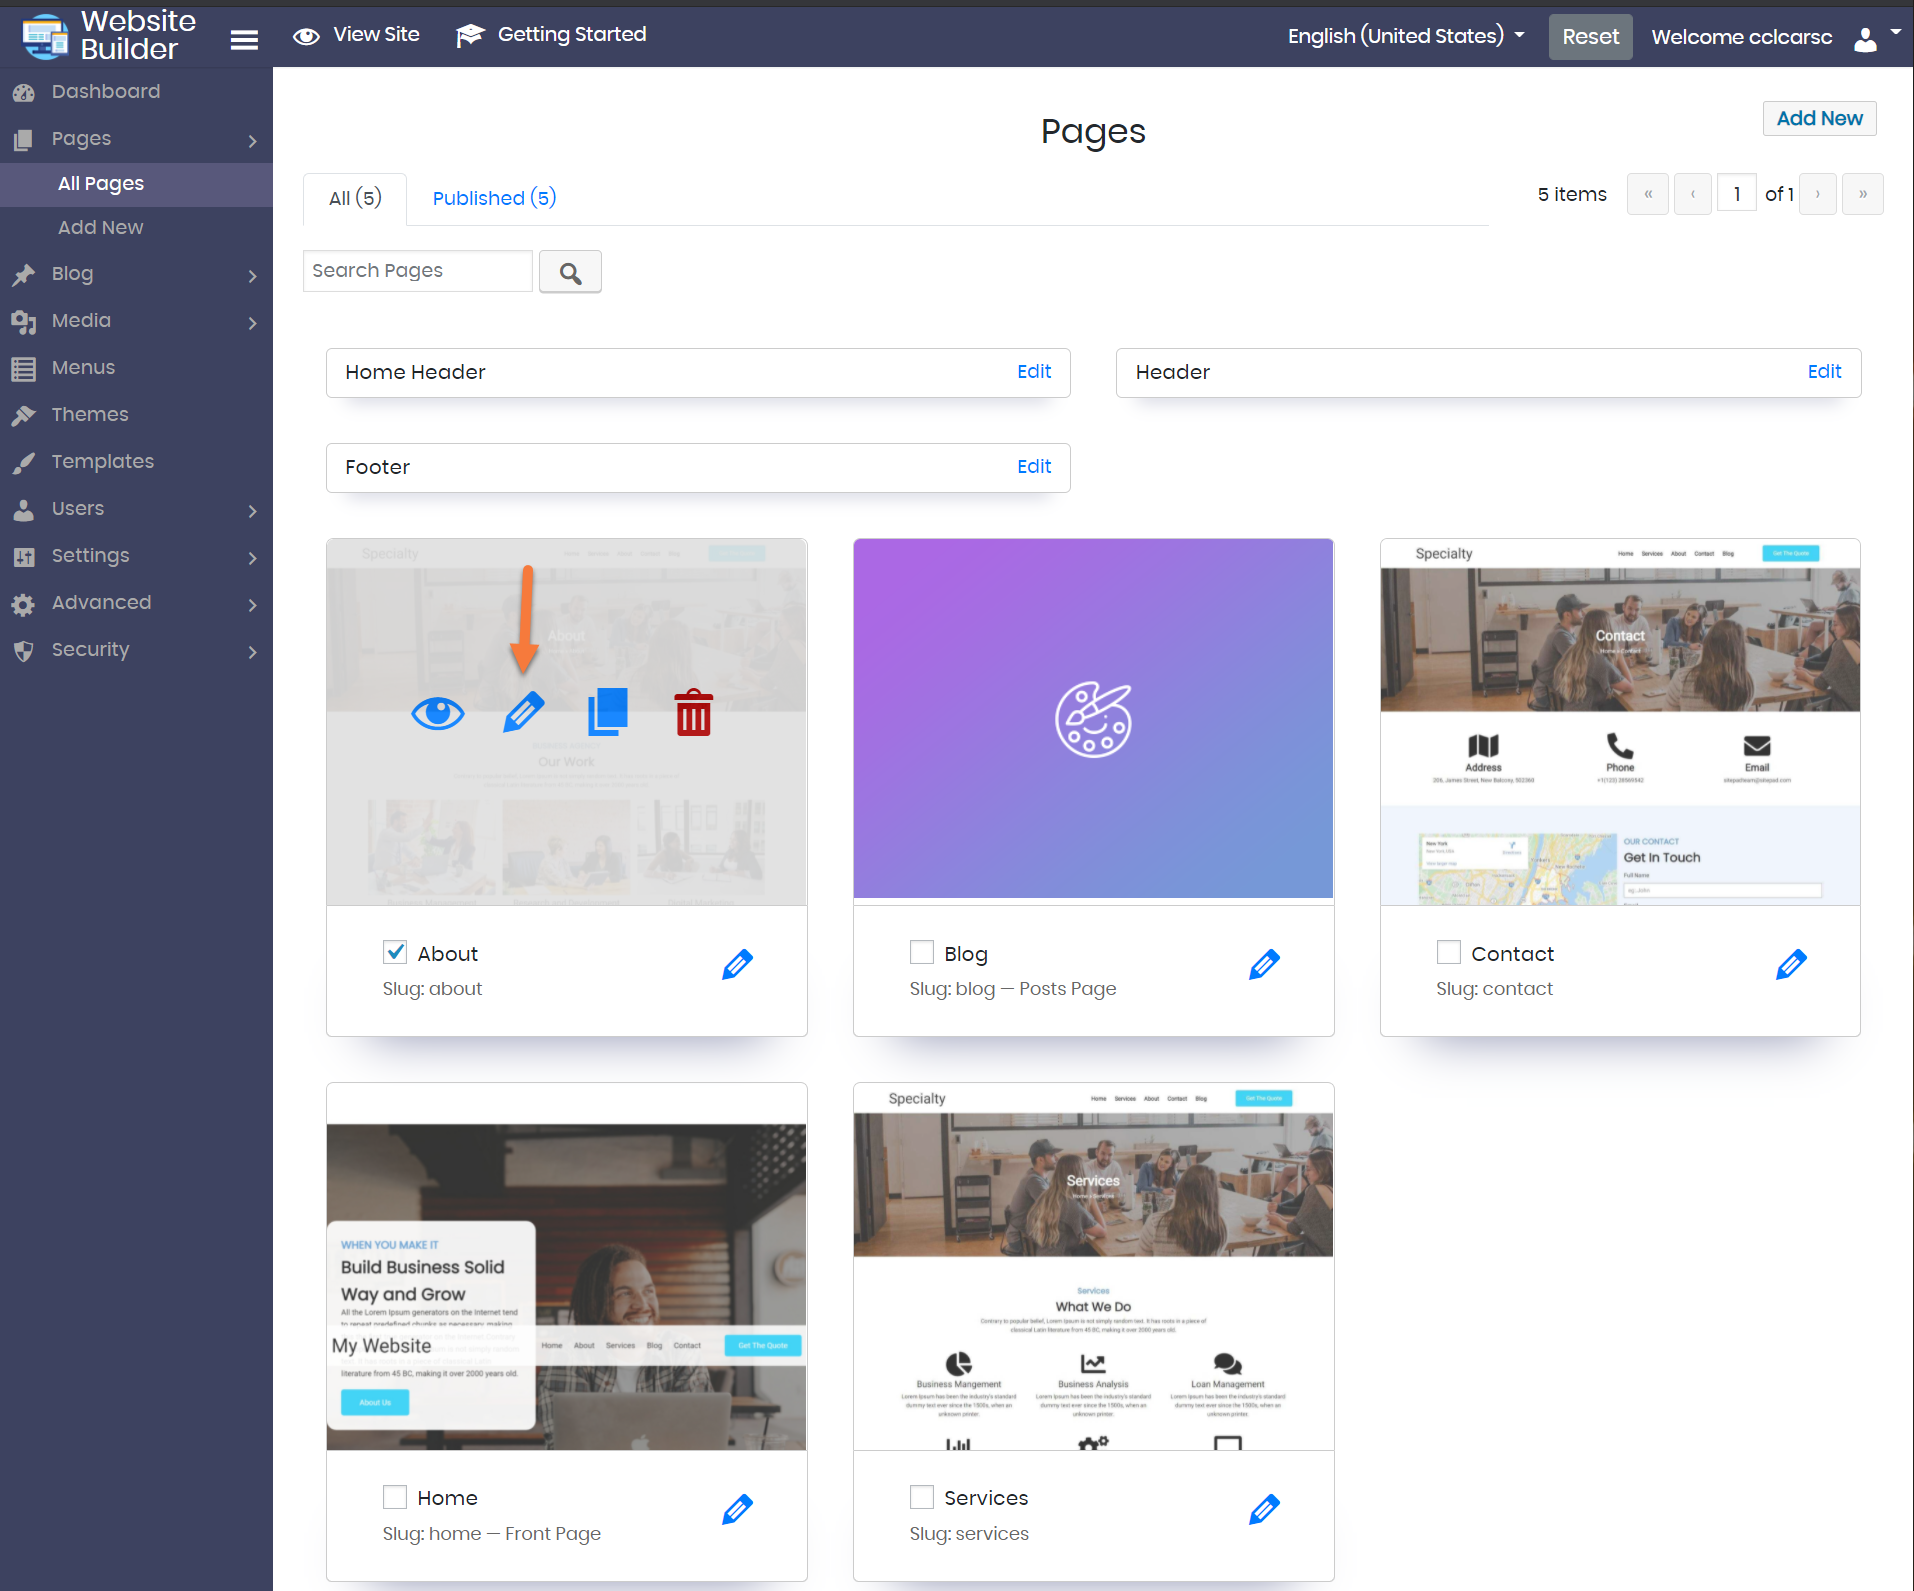The image size is (1914, 1591).
Task: Select the Home page checkbox
Action: click(395, 1497)
